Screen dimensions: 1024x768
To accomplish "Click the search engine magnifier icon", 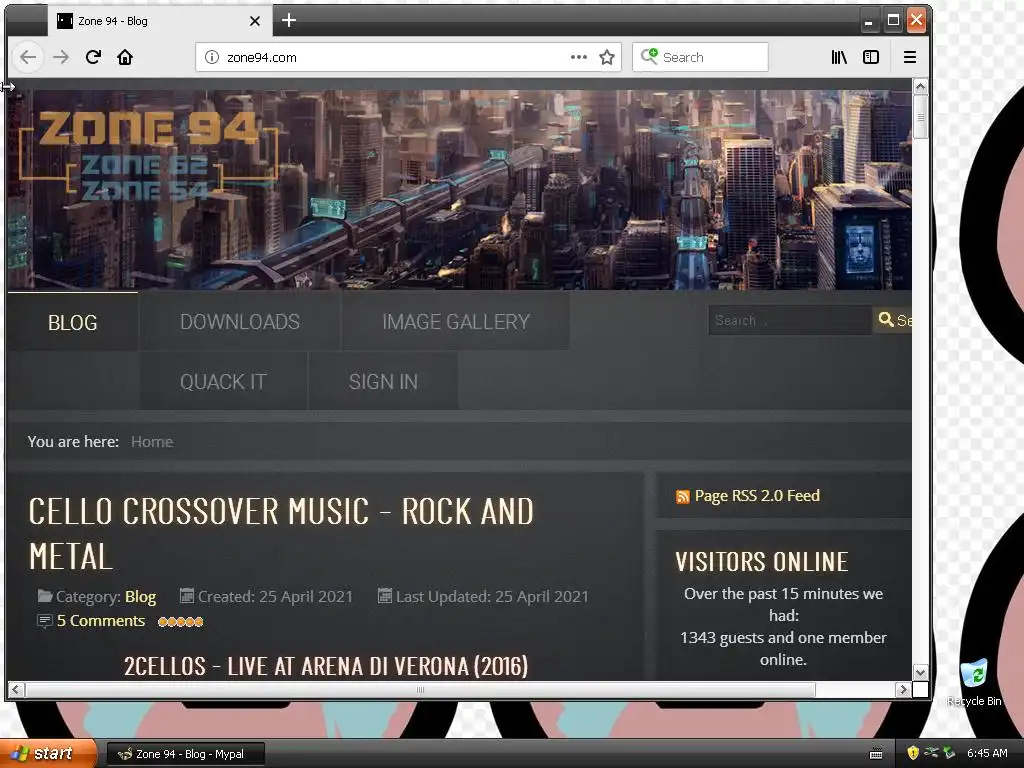I will 649,57.
